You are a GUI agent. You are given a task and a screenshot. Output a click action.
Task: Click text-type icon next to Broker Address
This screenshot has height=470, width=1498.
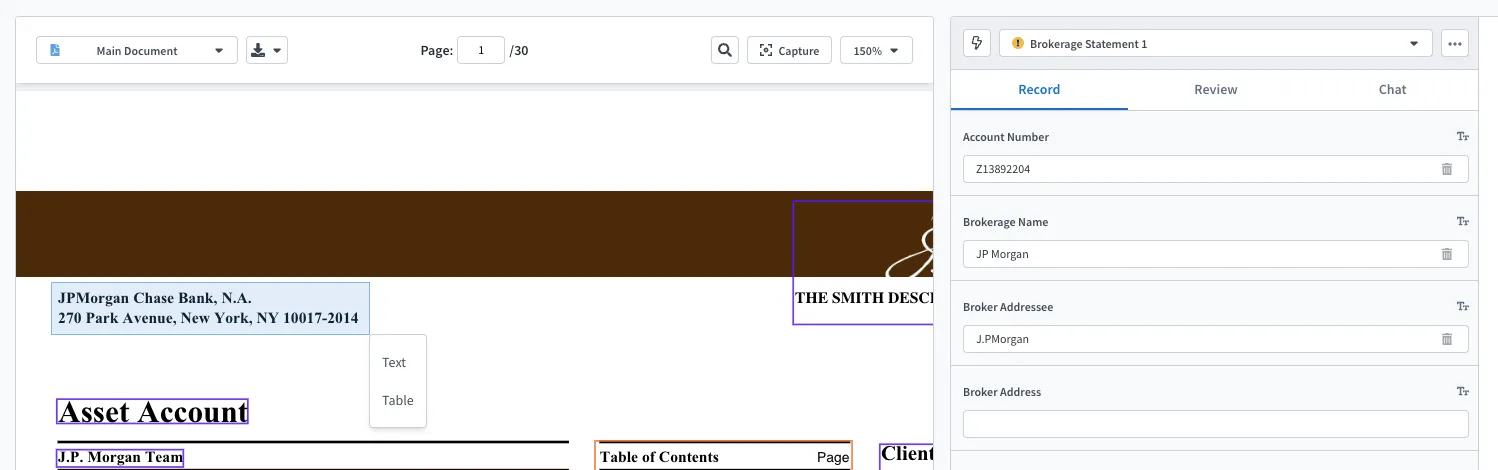tap(1462, 392)
